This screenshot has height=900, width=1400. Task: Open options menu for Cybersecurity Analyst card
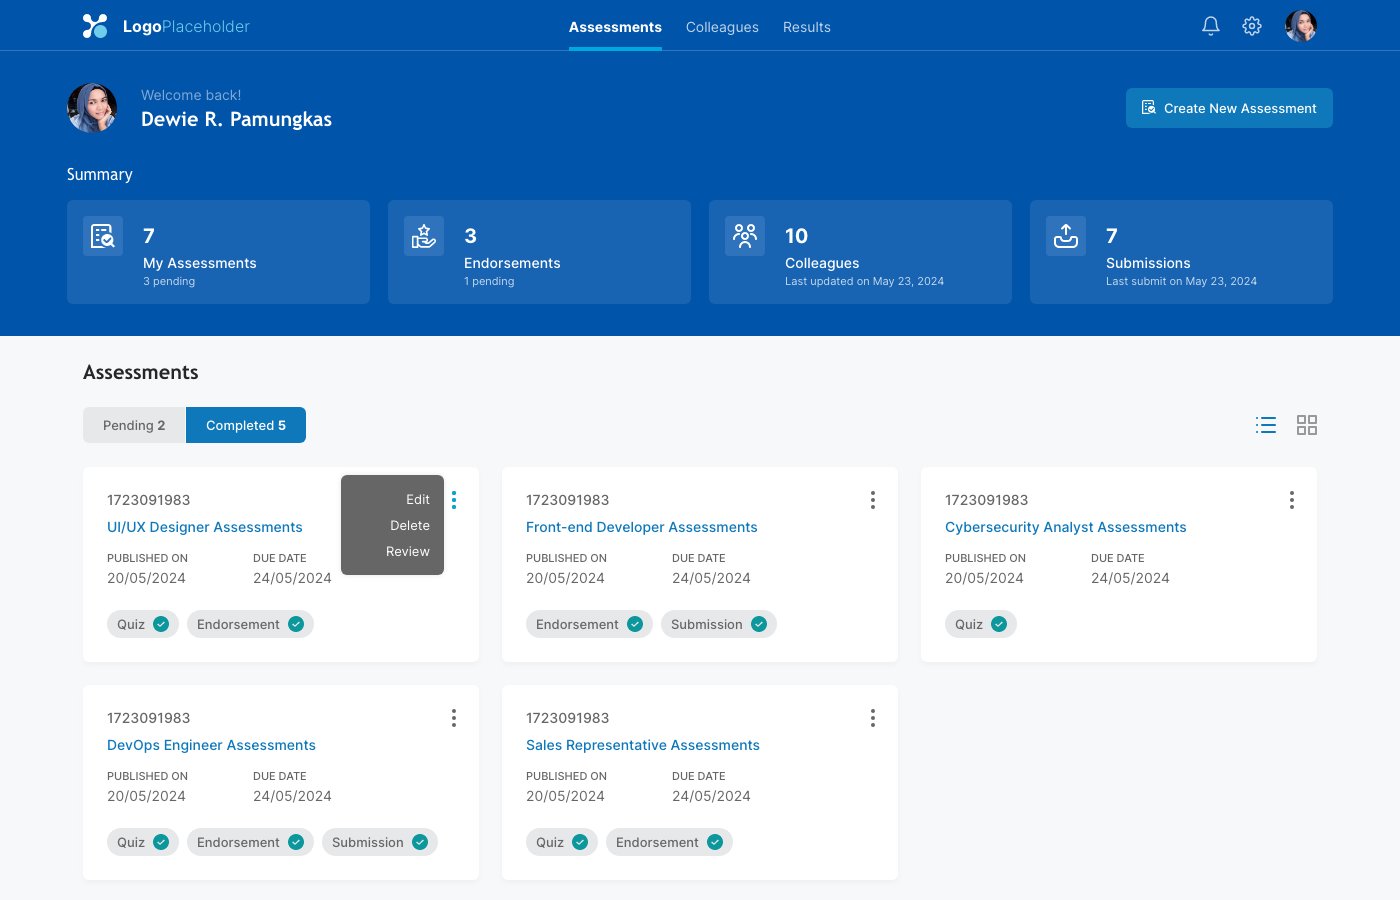click(1292, 500)
